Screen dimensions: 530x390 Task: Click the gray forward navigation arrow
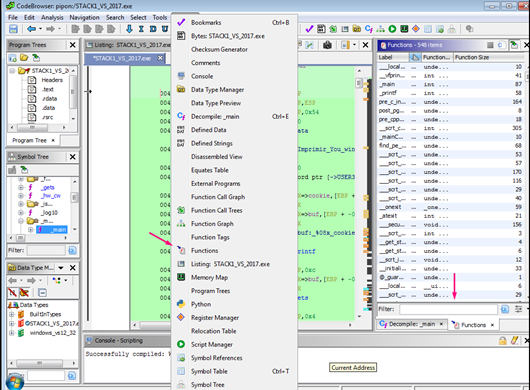tap(50, 29)
